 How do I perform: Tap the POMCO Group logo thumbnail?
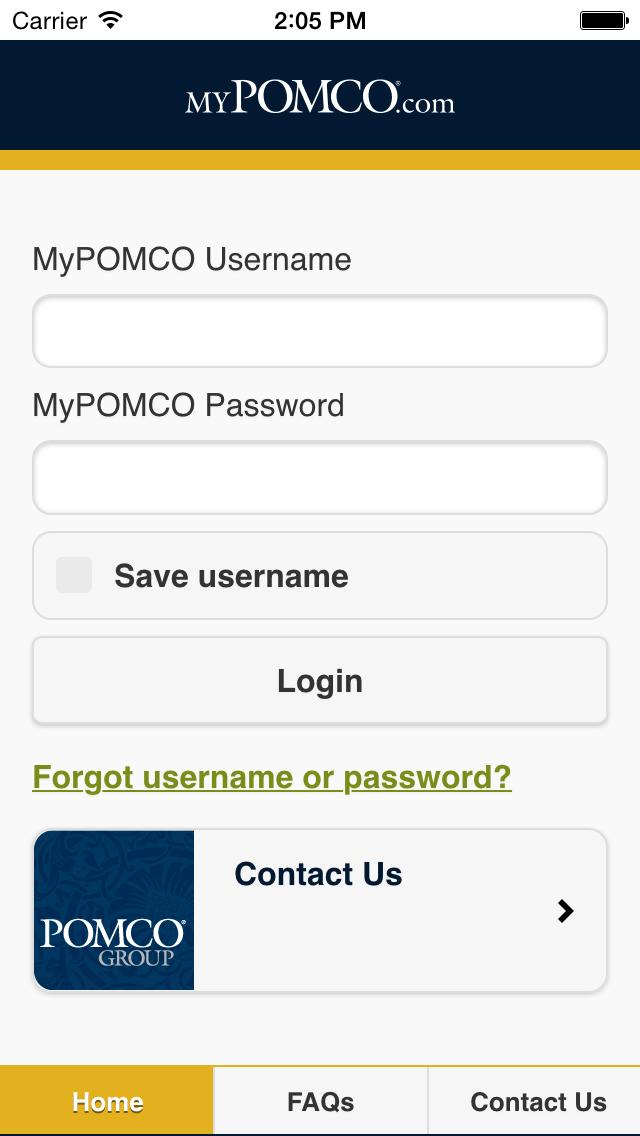click(112, 910)
